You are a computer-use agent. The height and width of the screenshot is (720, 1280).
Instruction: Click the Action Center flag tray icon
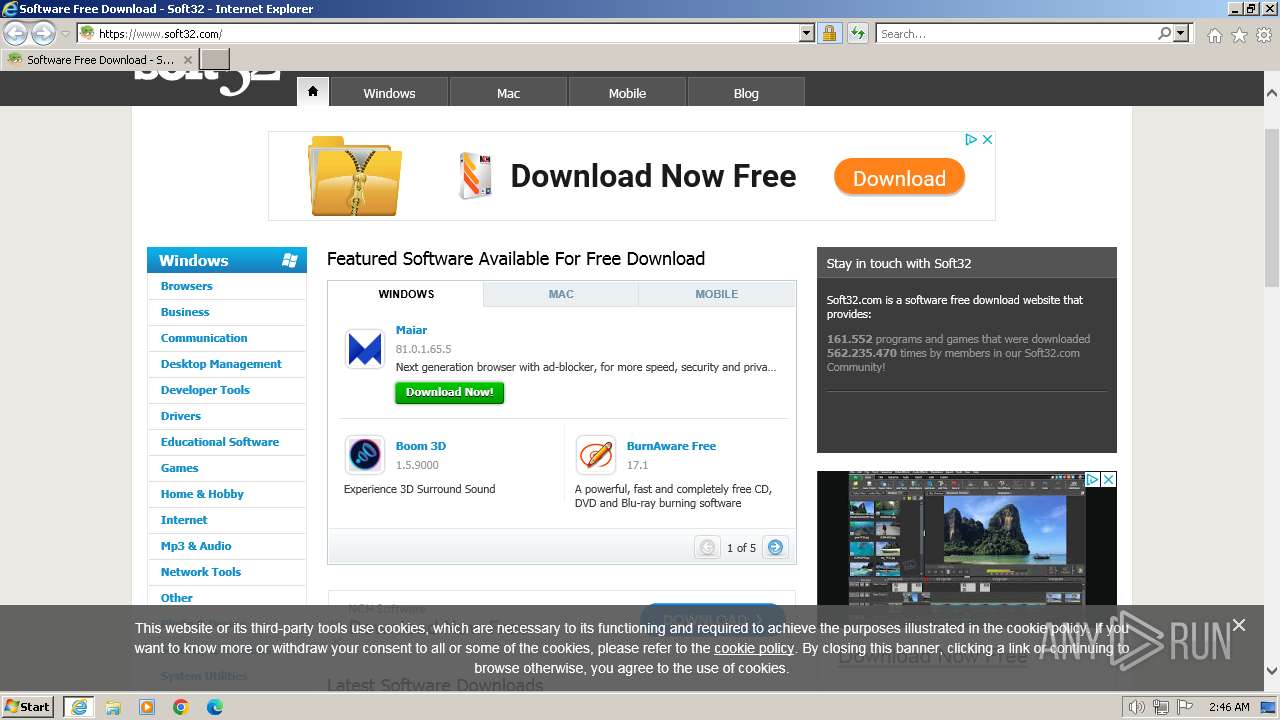click(1184, 707)
